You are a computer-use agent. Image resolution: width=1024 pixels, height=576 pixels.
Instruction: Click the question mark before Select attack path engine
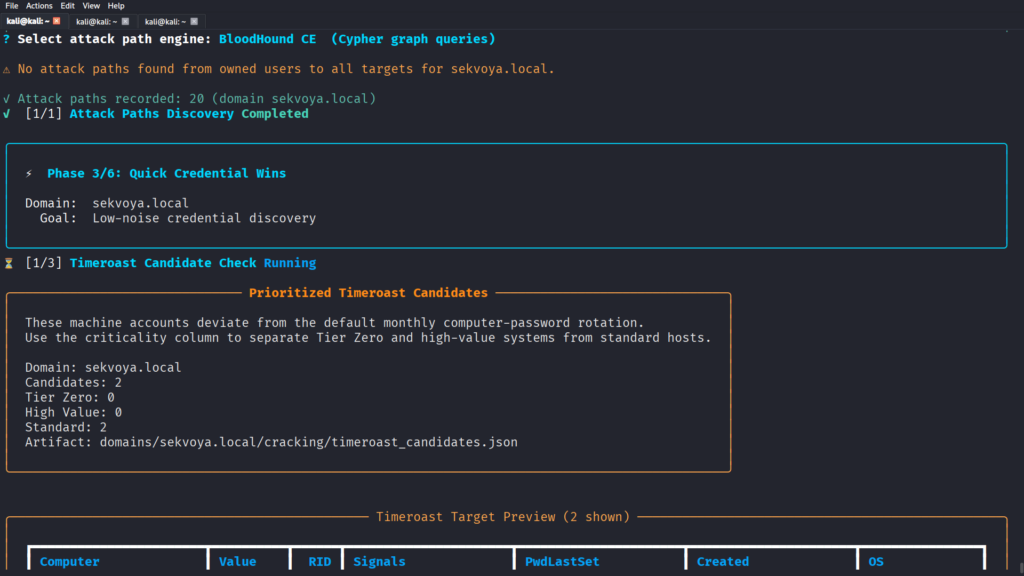[7, 39]
